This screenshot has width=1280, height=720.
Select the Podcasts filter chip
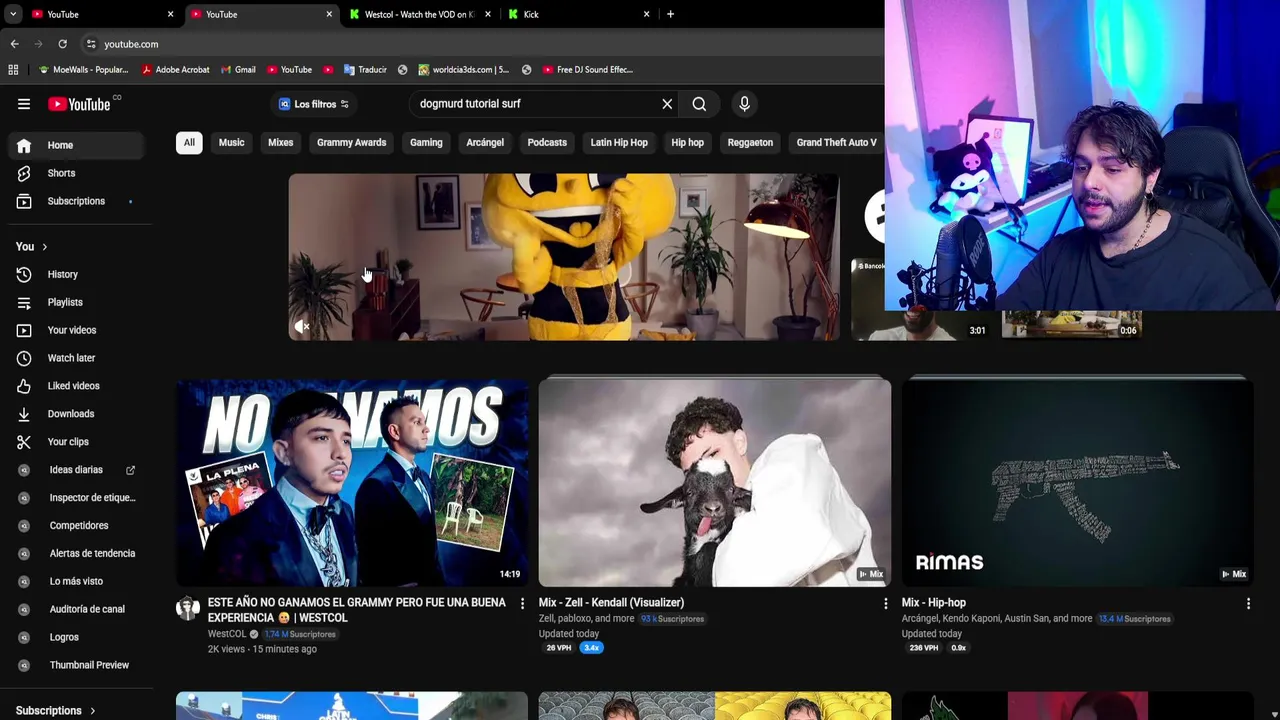[x=547, y=142]
